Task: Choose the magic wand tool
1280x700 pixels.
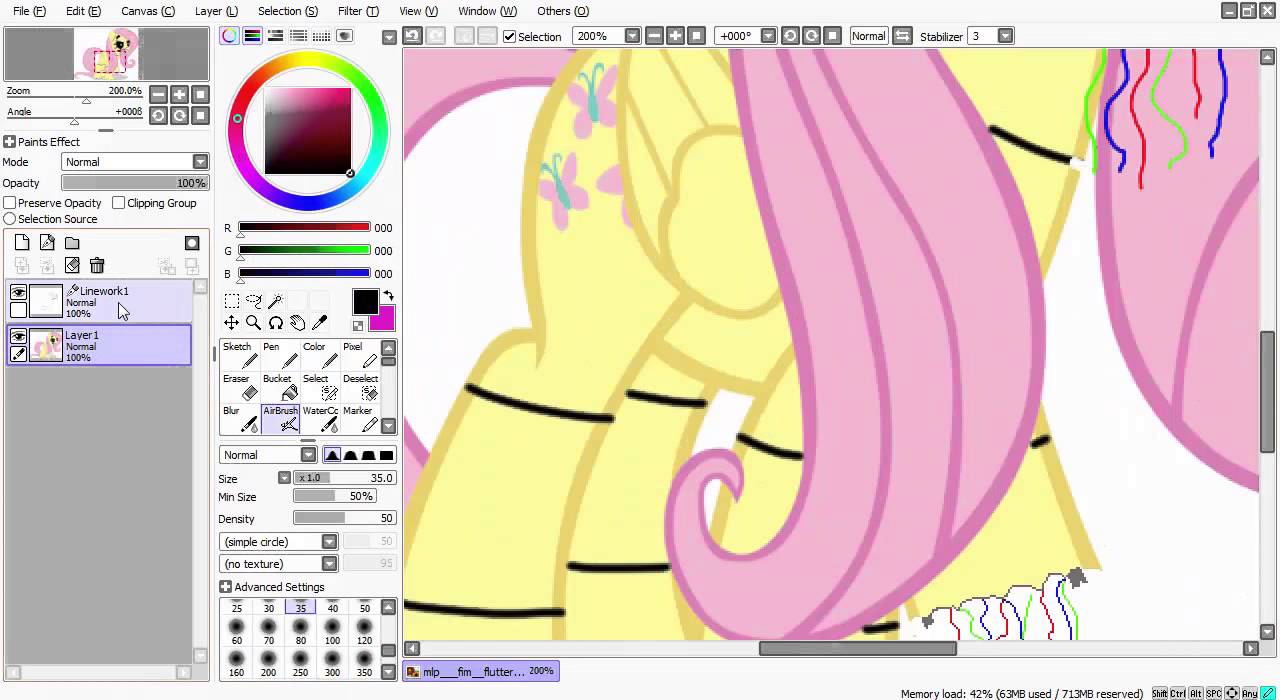Action: pos(275,301)
